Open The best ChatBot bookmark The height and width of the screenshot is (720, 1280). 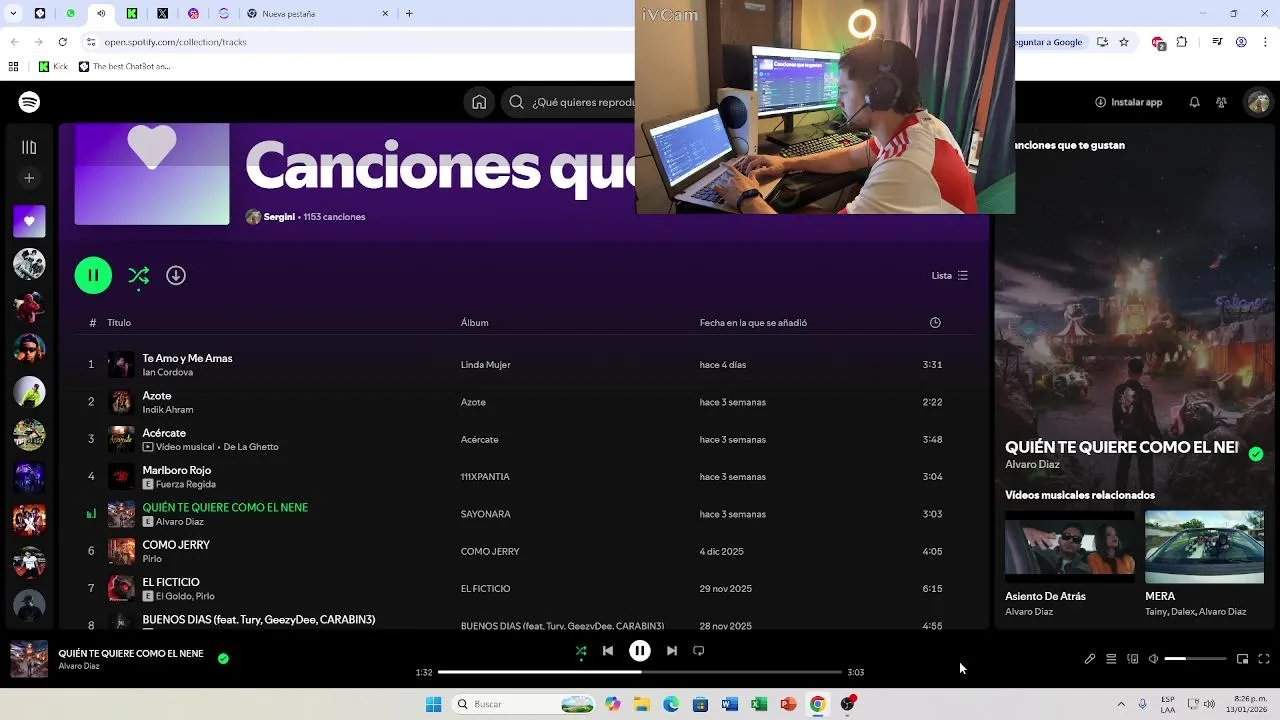pos(125,67)
